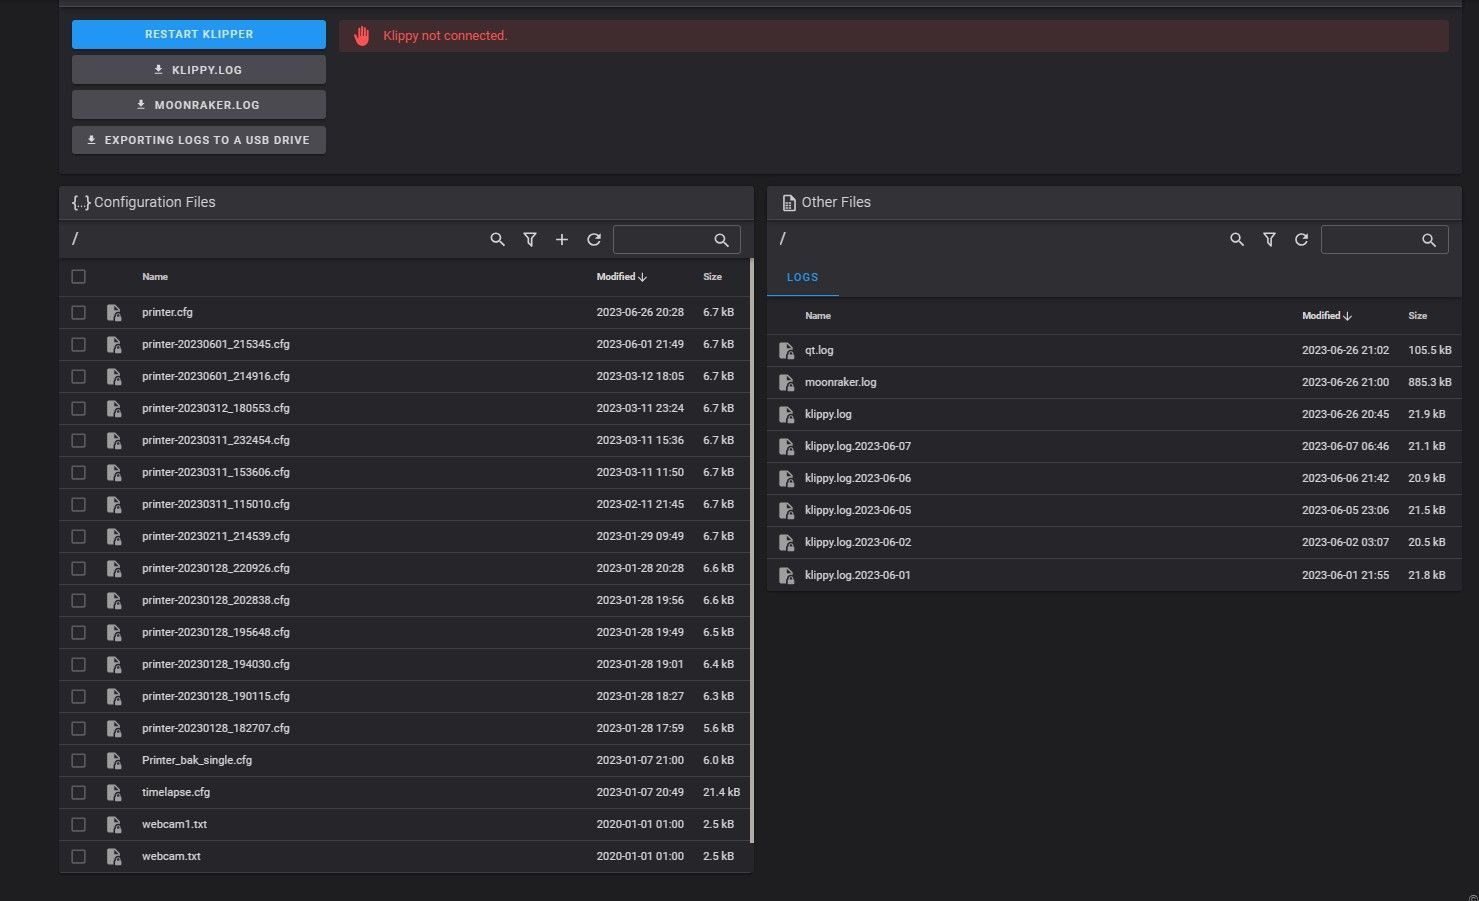Viewport: 1479px width, 901px height.
Task: Click the Restart Klipper button
Action: click(x=199, y=34)
